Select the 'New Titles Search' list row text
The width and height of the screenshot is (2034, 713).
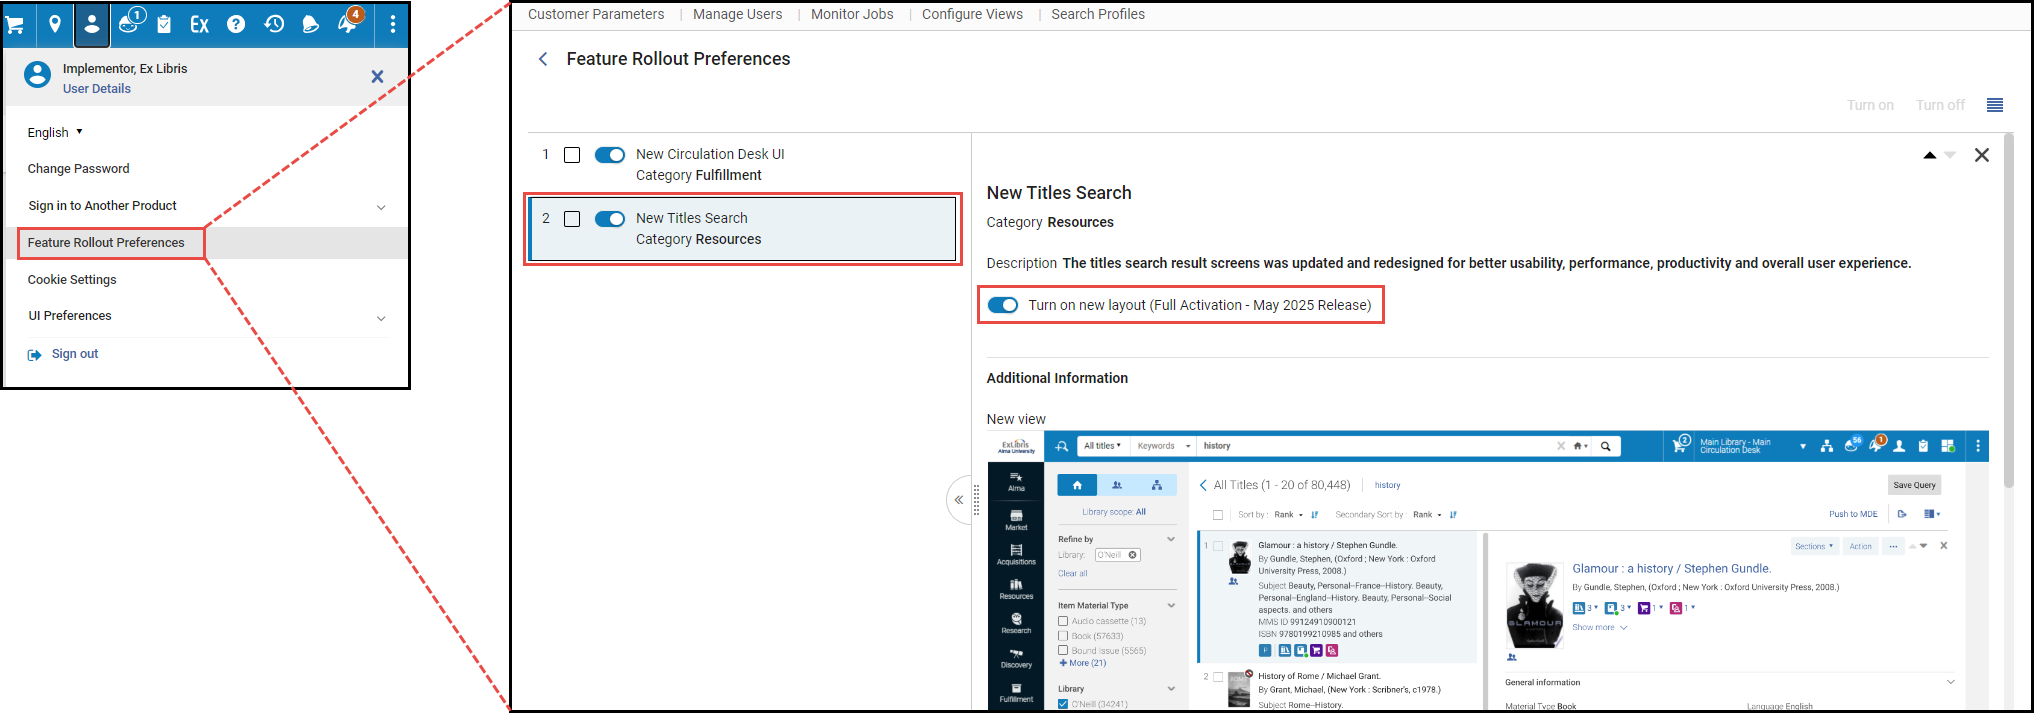[692, 218]
